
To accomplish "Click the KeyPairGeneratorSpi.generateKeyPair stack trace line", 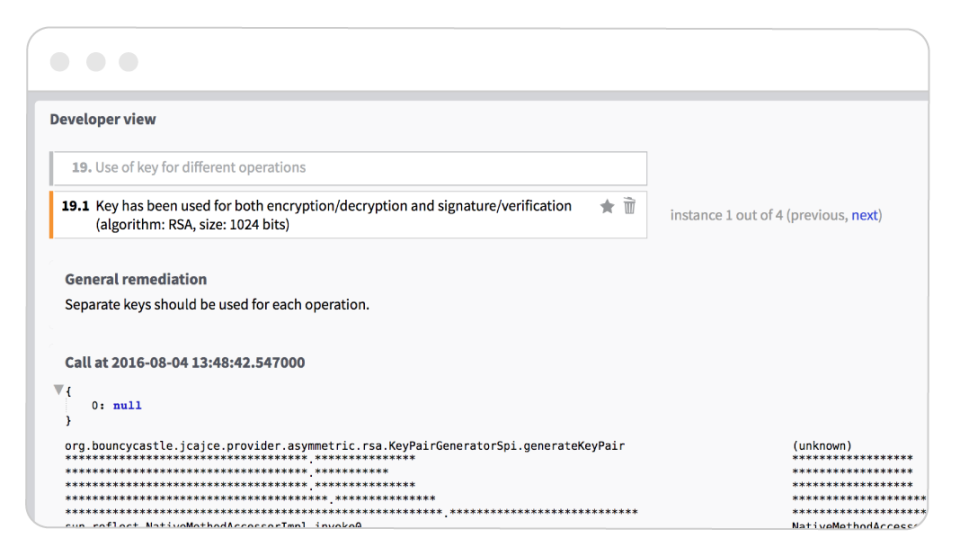I will pyautogui.click(x=345, y=445).
